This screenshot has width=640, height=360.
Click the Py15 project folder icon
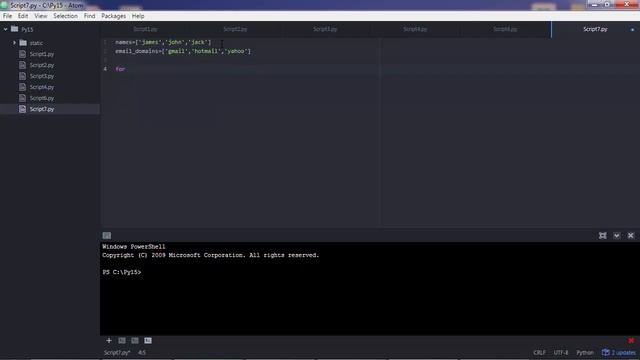(15, 29)
